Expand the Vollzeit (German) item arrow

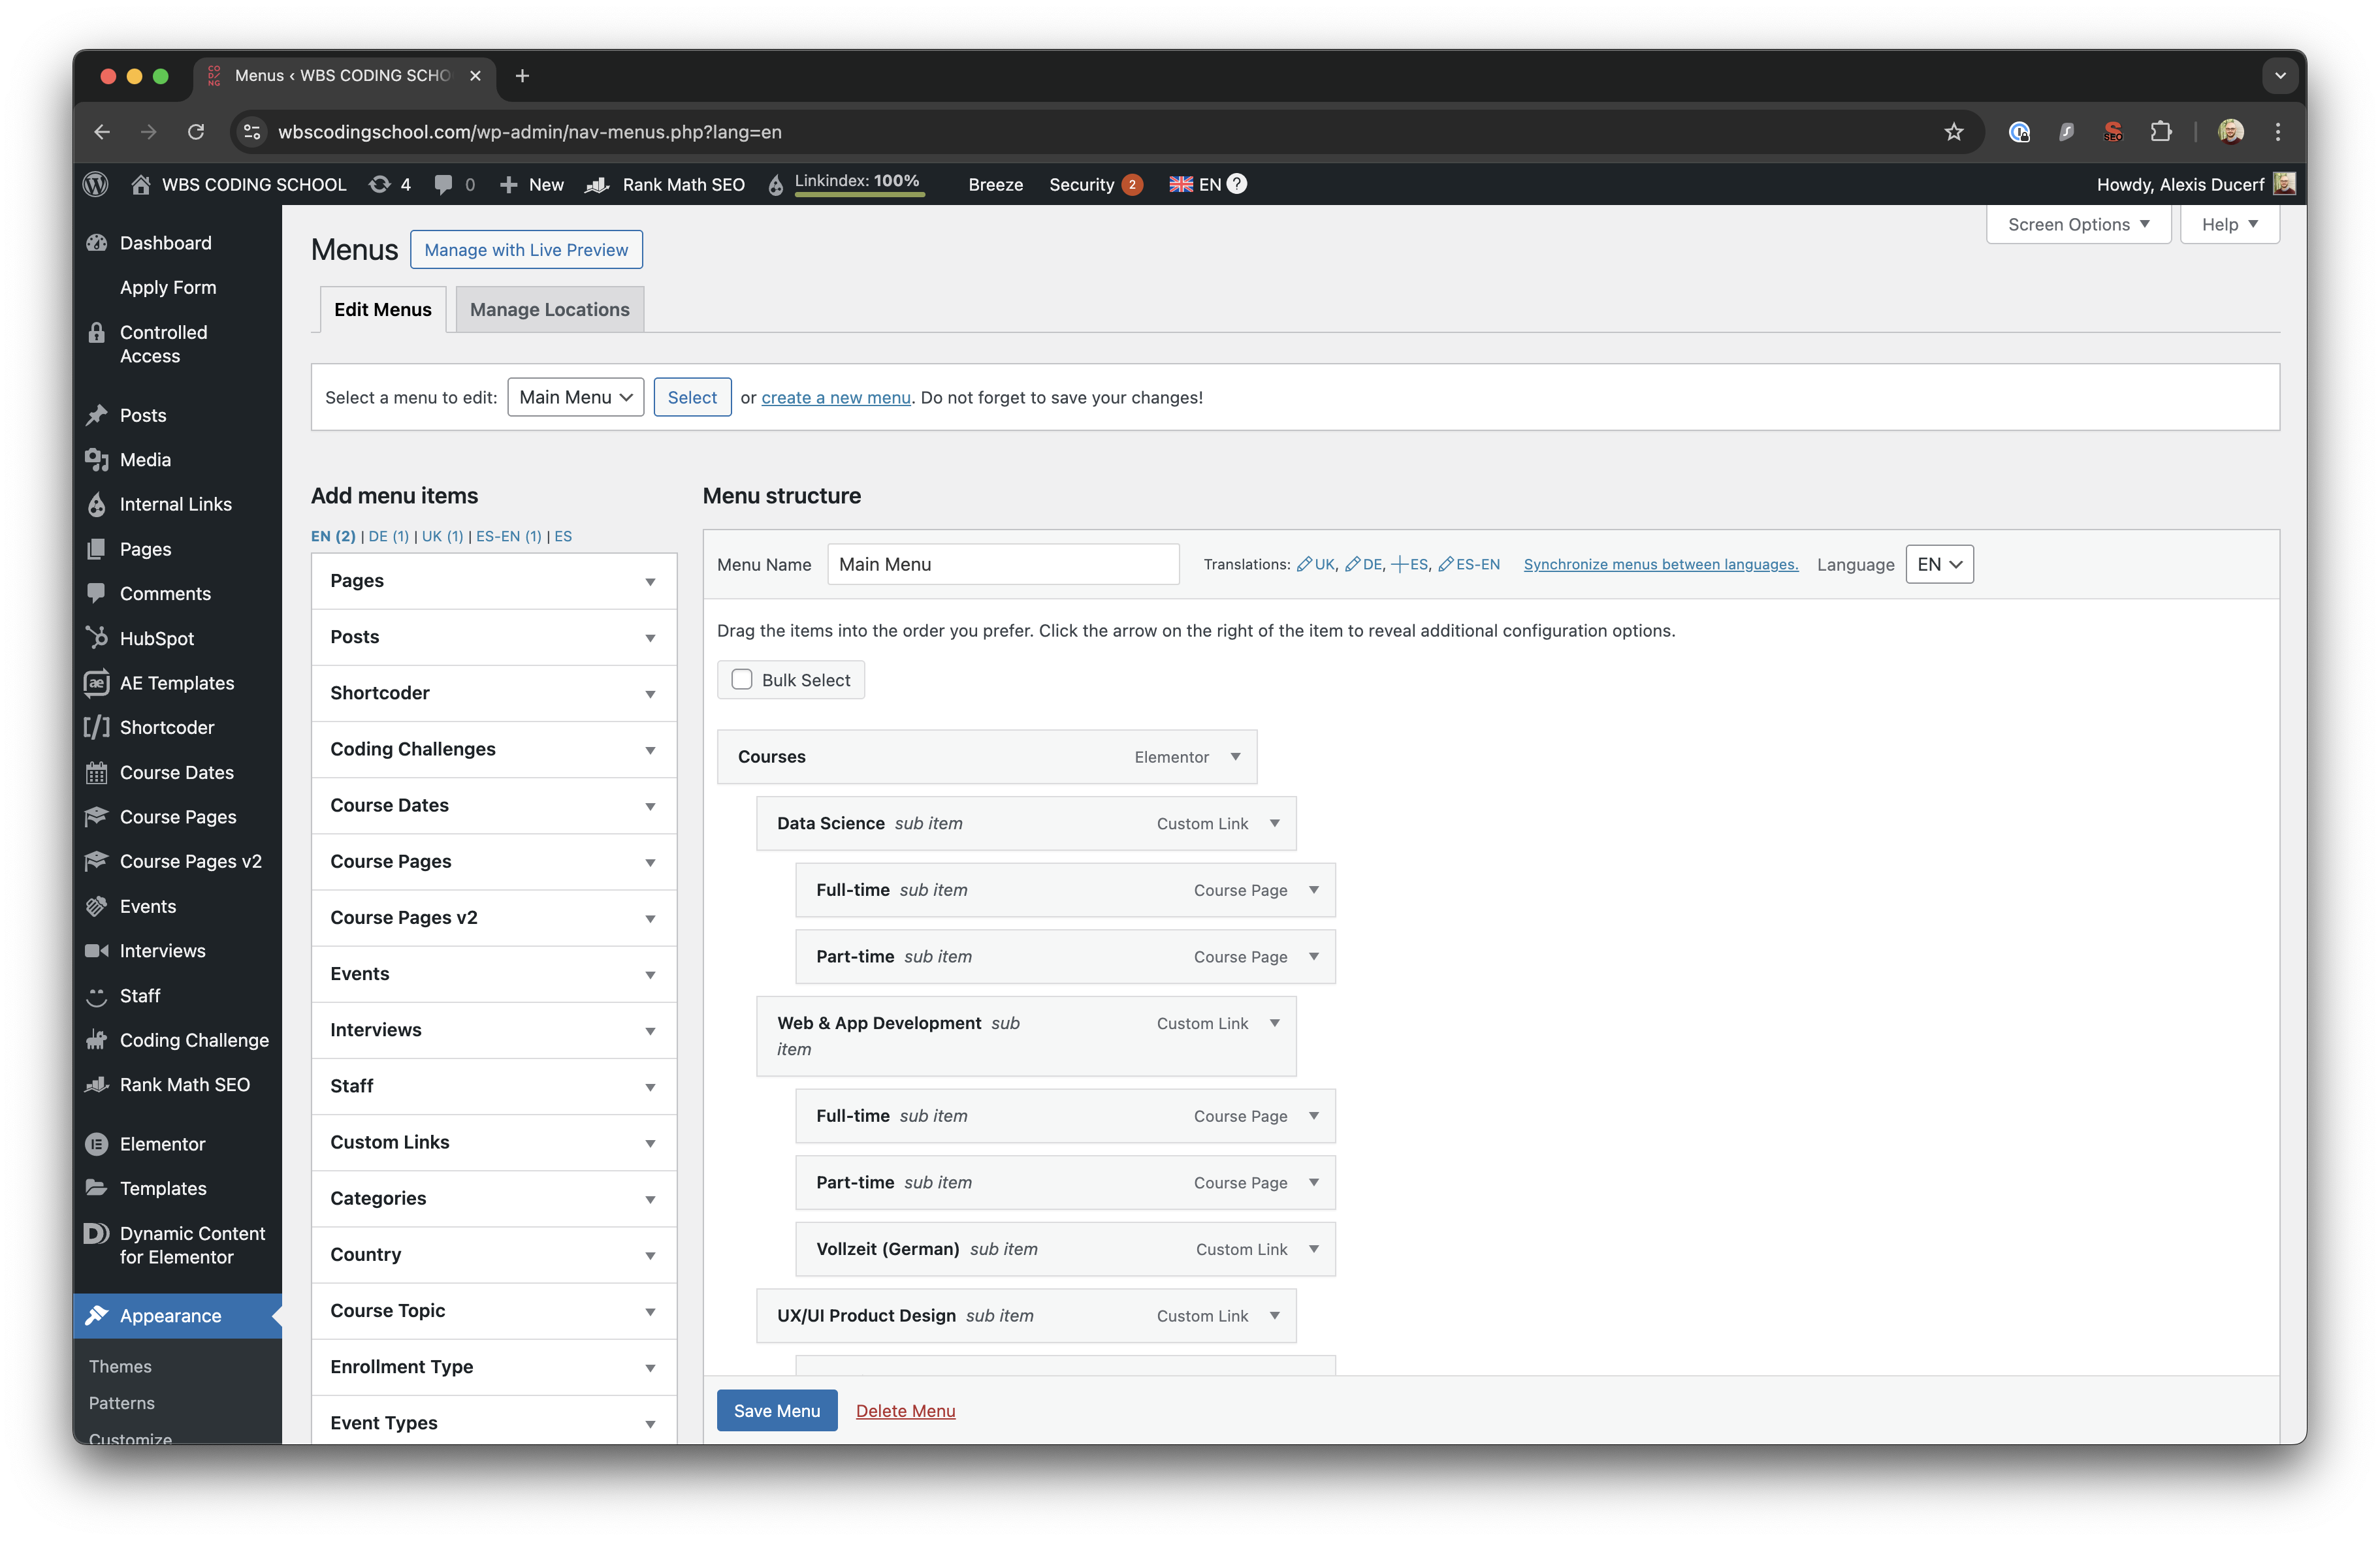pyautogui.click(x=1314, y=1249)
